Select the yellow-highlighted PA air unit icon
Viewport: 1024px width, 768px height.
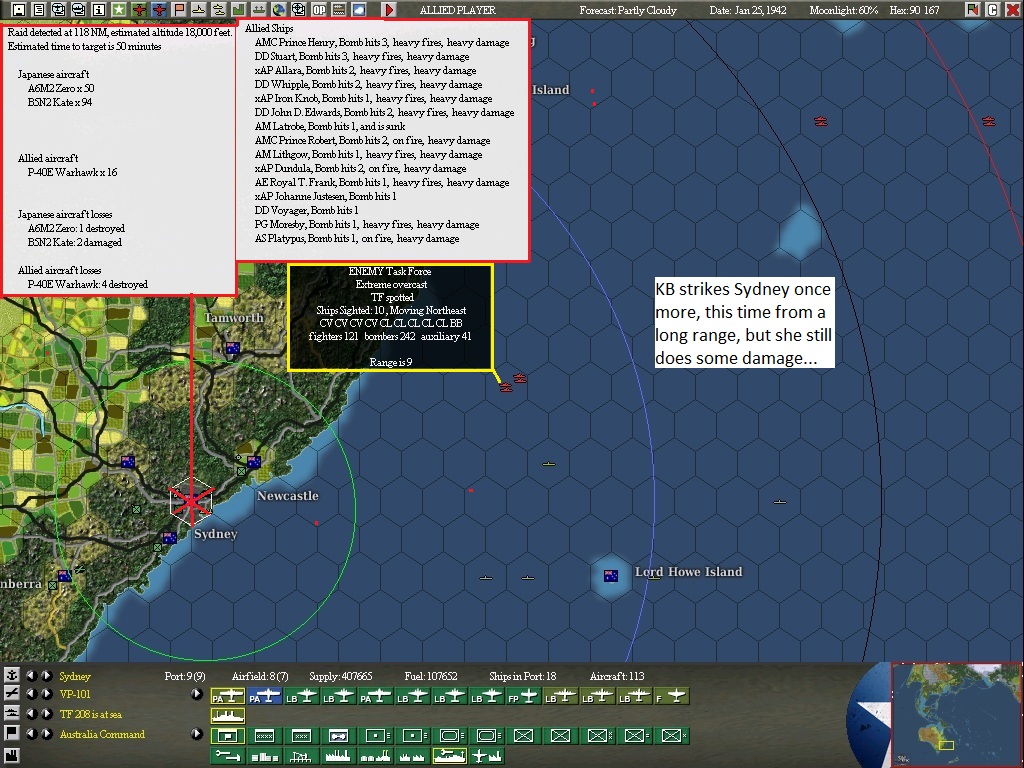[x=227, y=696]
